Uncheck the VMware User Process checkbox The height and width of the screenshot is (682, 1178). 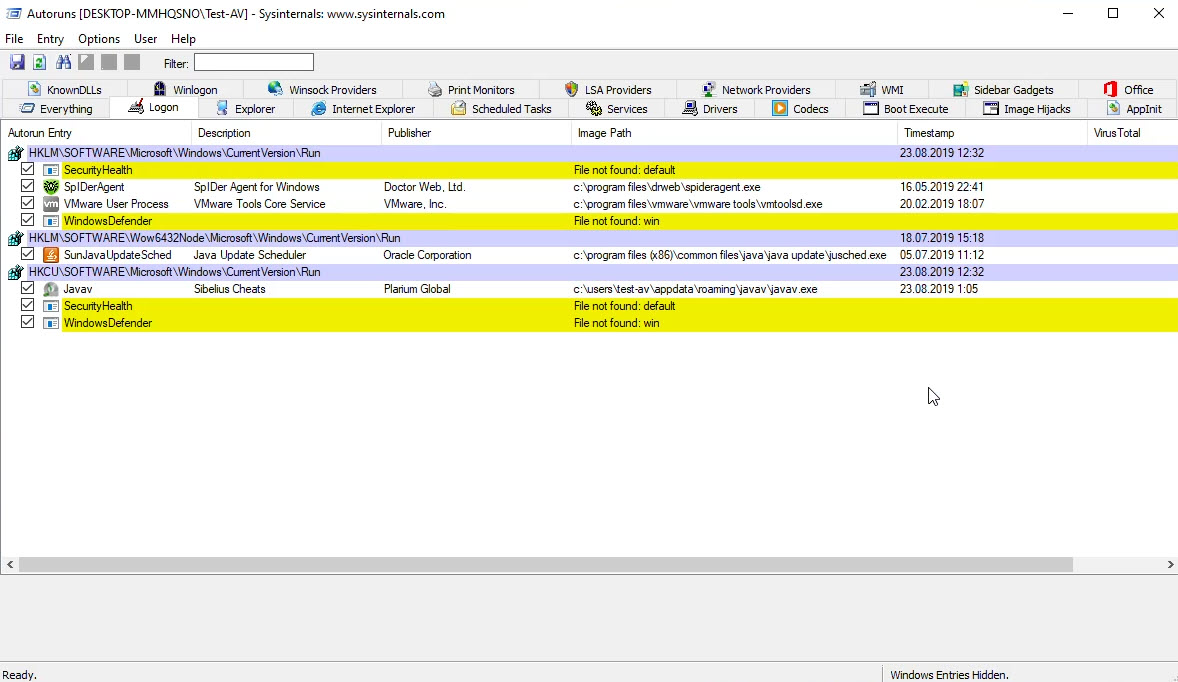coord(28,203)
